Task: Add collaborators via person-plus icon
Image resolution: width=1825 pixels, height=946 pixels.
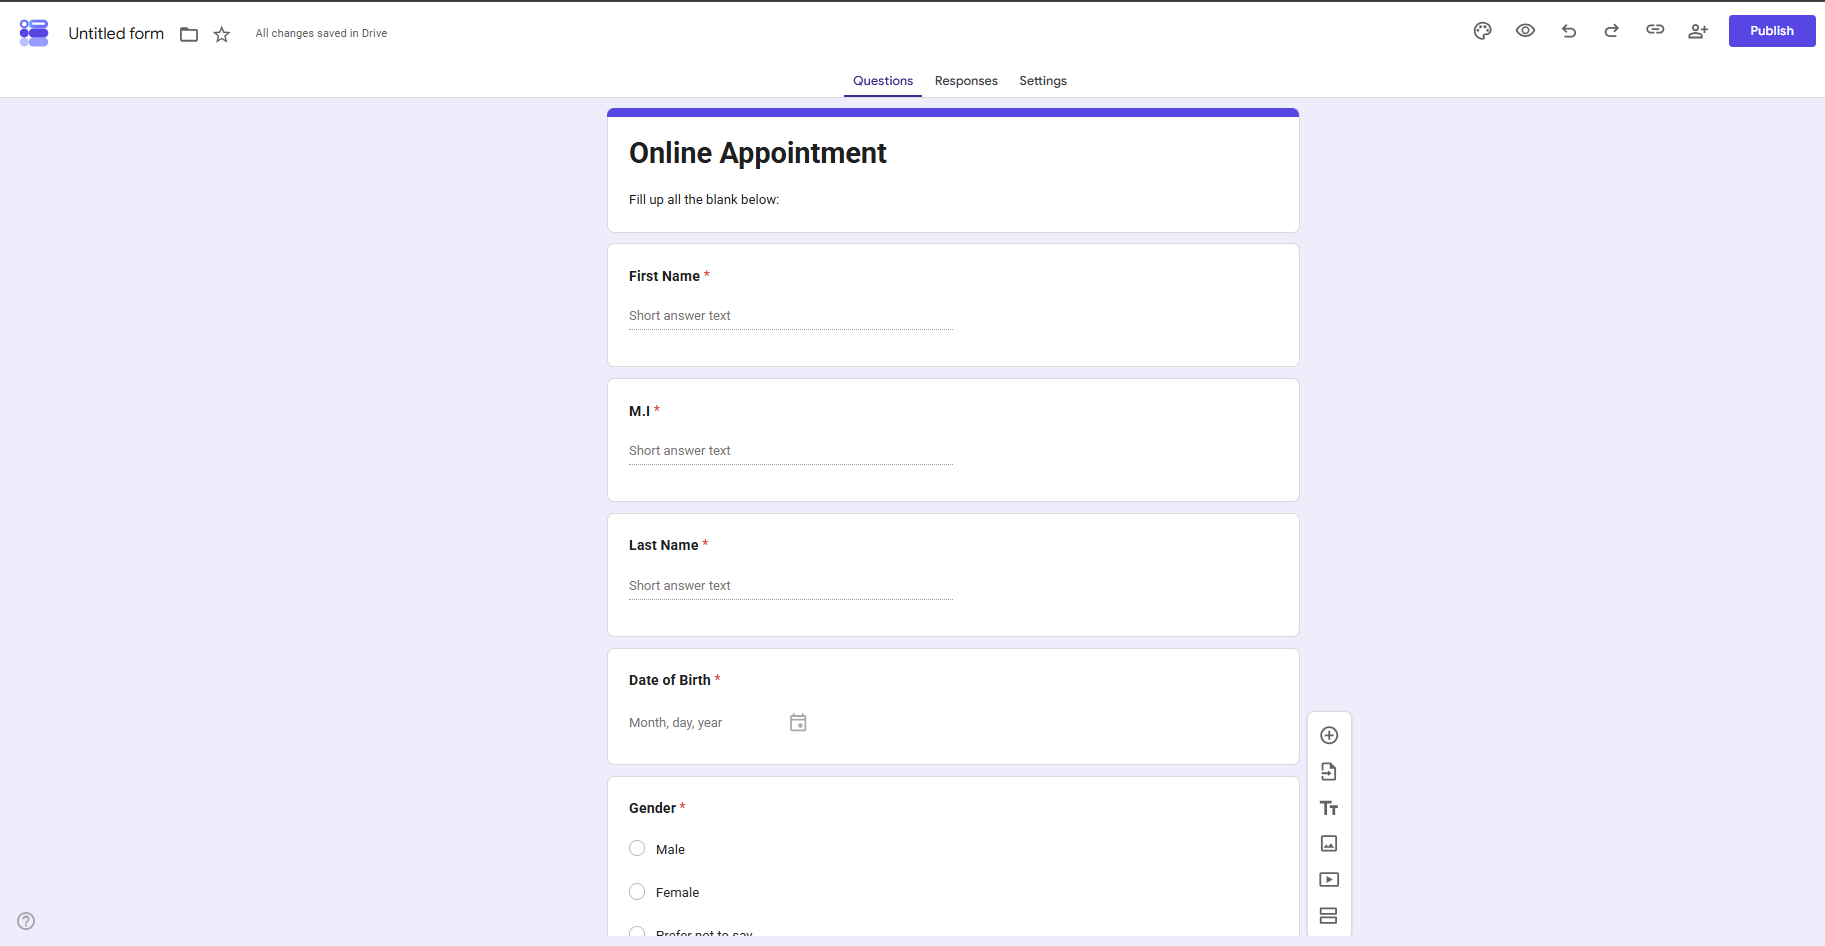Action: pyautogui.click(x=1698, y=31)
